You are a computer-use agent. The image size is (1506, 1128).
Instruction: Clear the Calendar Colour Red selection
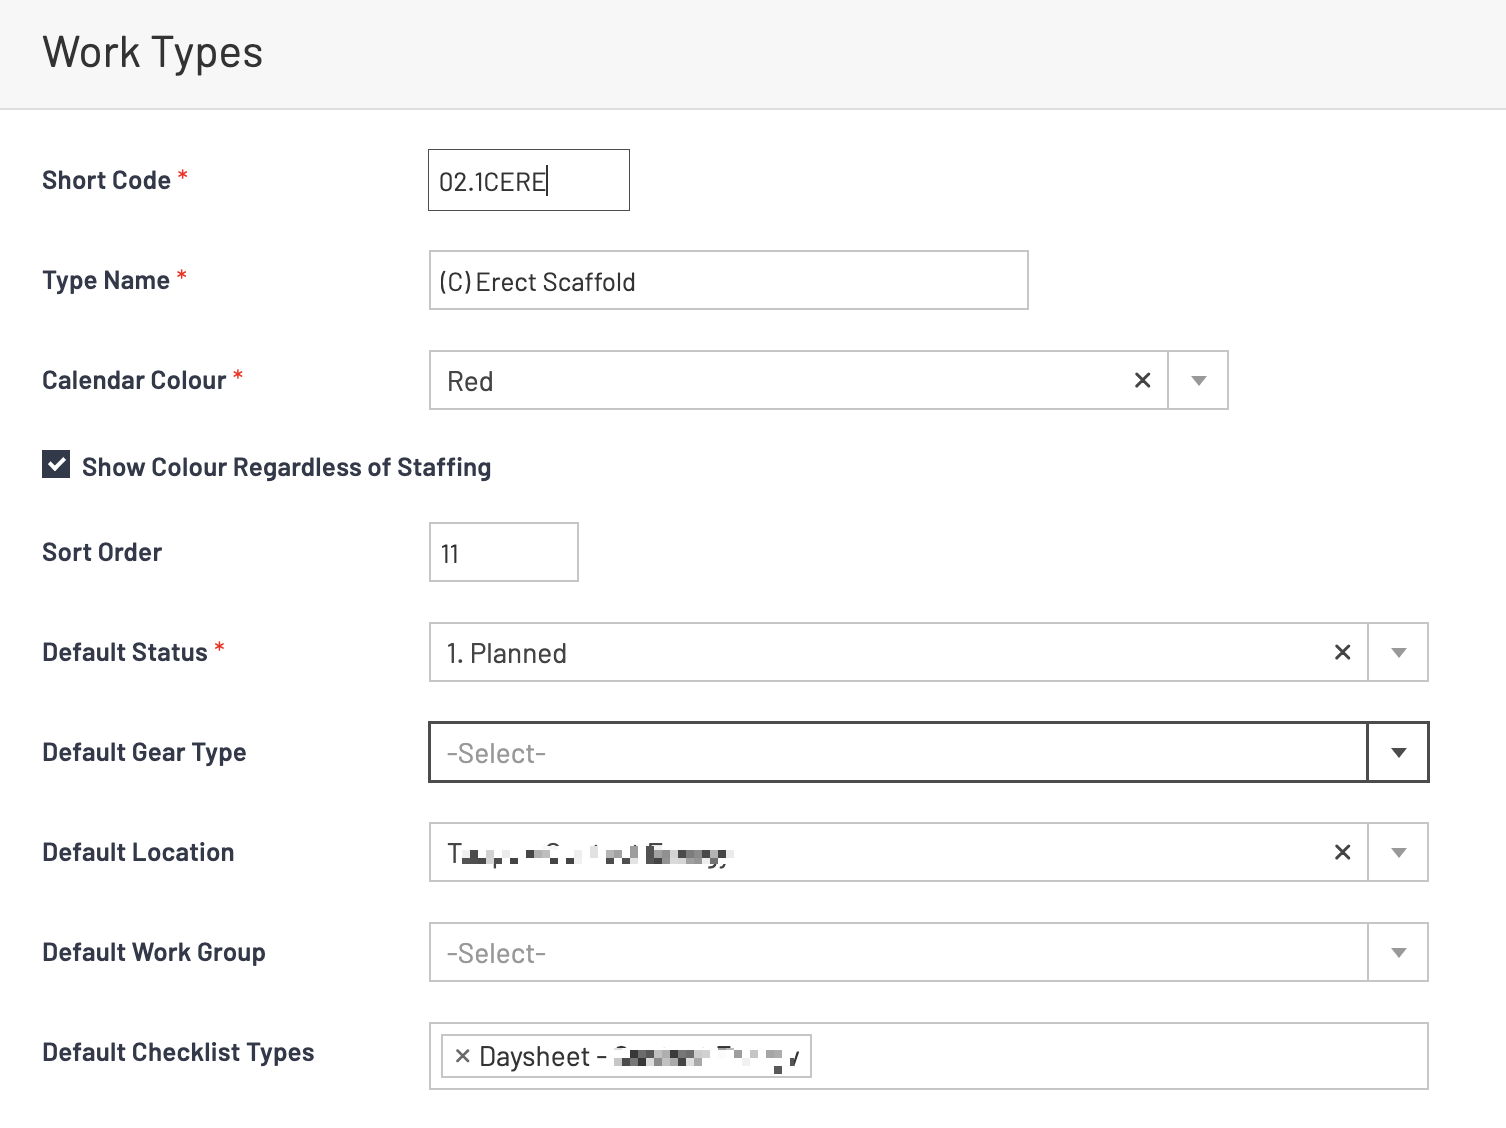click(x=1142, y=380)
